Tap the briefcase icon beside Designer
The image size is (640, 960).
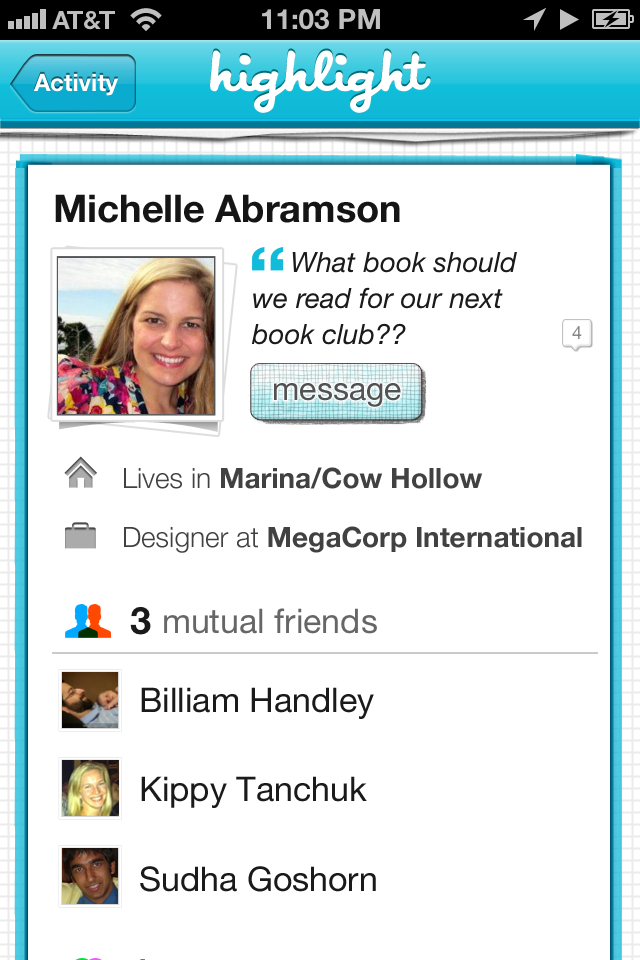pos(80,537)
